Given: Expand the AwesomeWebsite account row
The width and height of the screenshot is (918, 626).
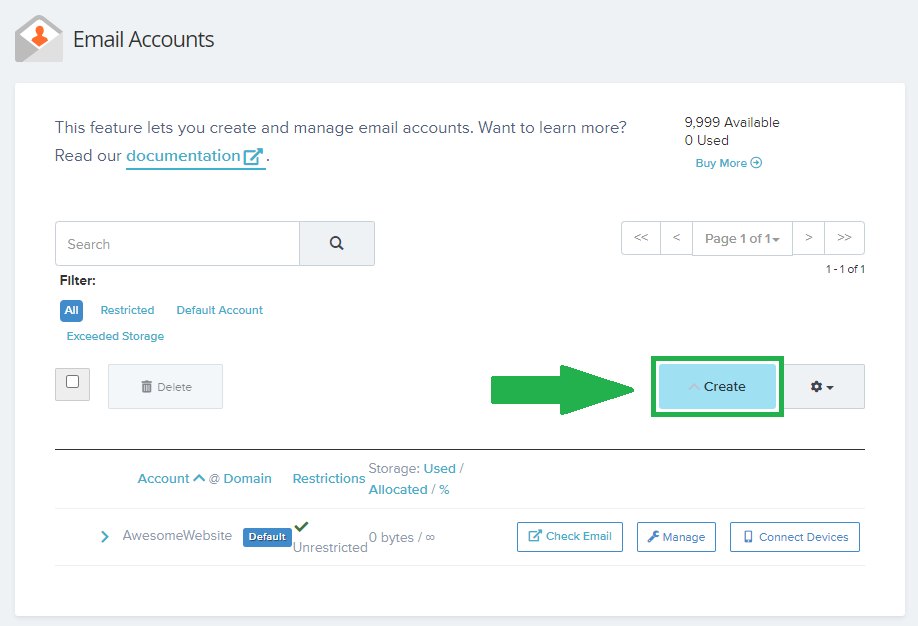Looking at the screenshot, I should [x=105, y=537].
